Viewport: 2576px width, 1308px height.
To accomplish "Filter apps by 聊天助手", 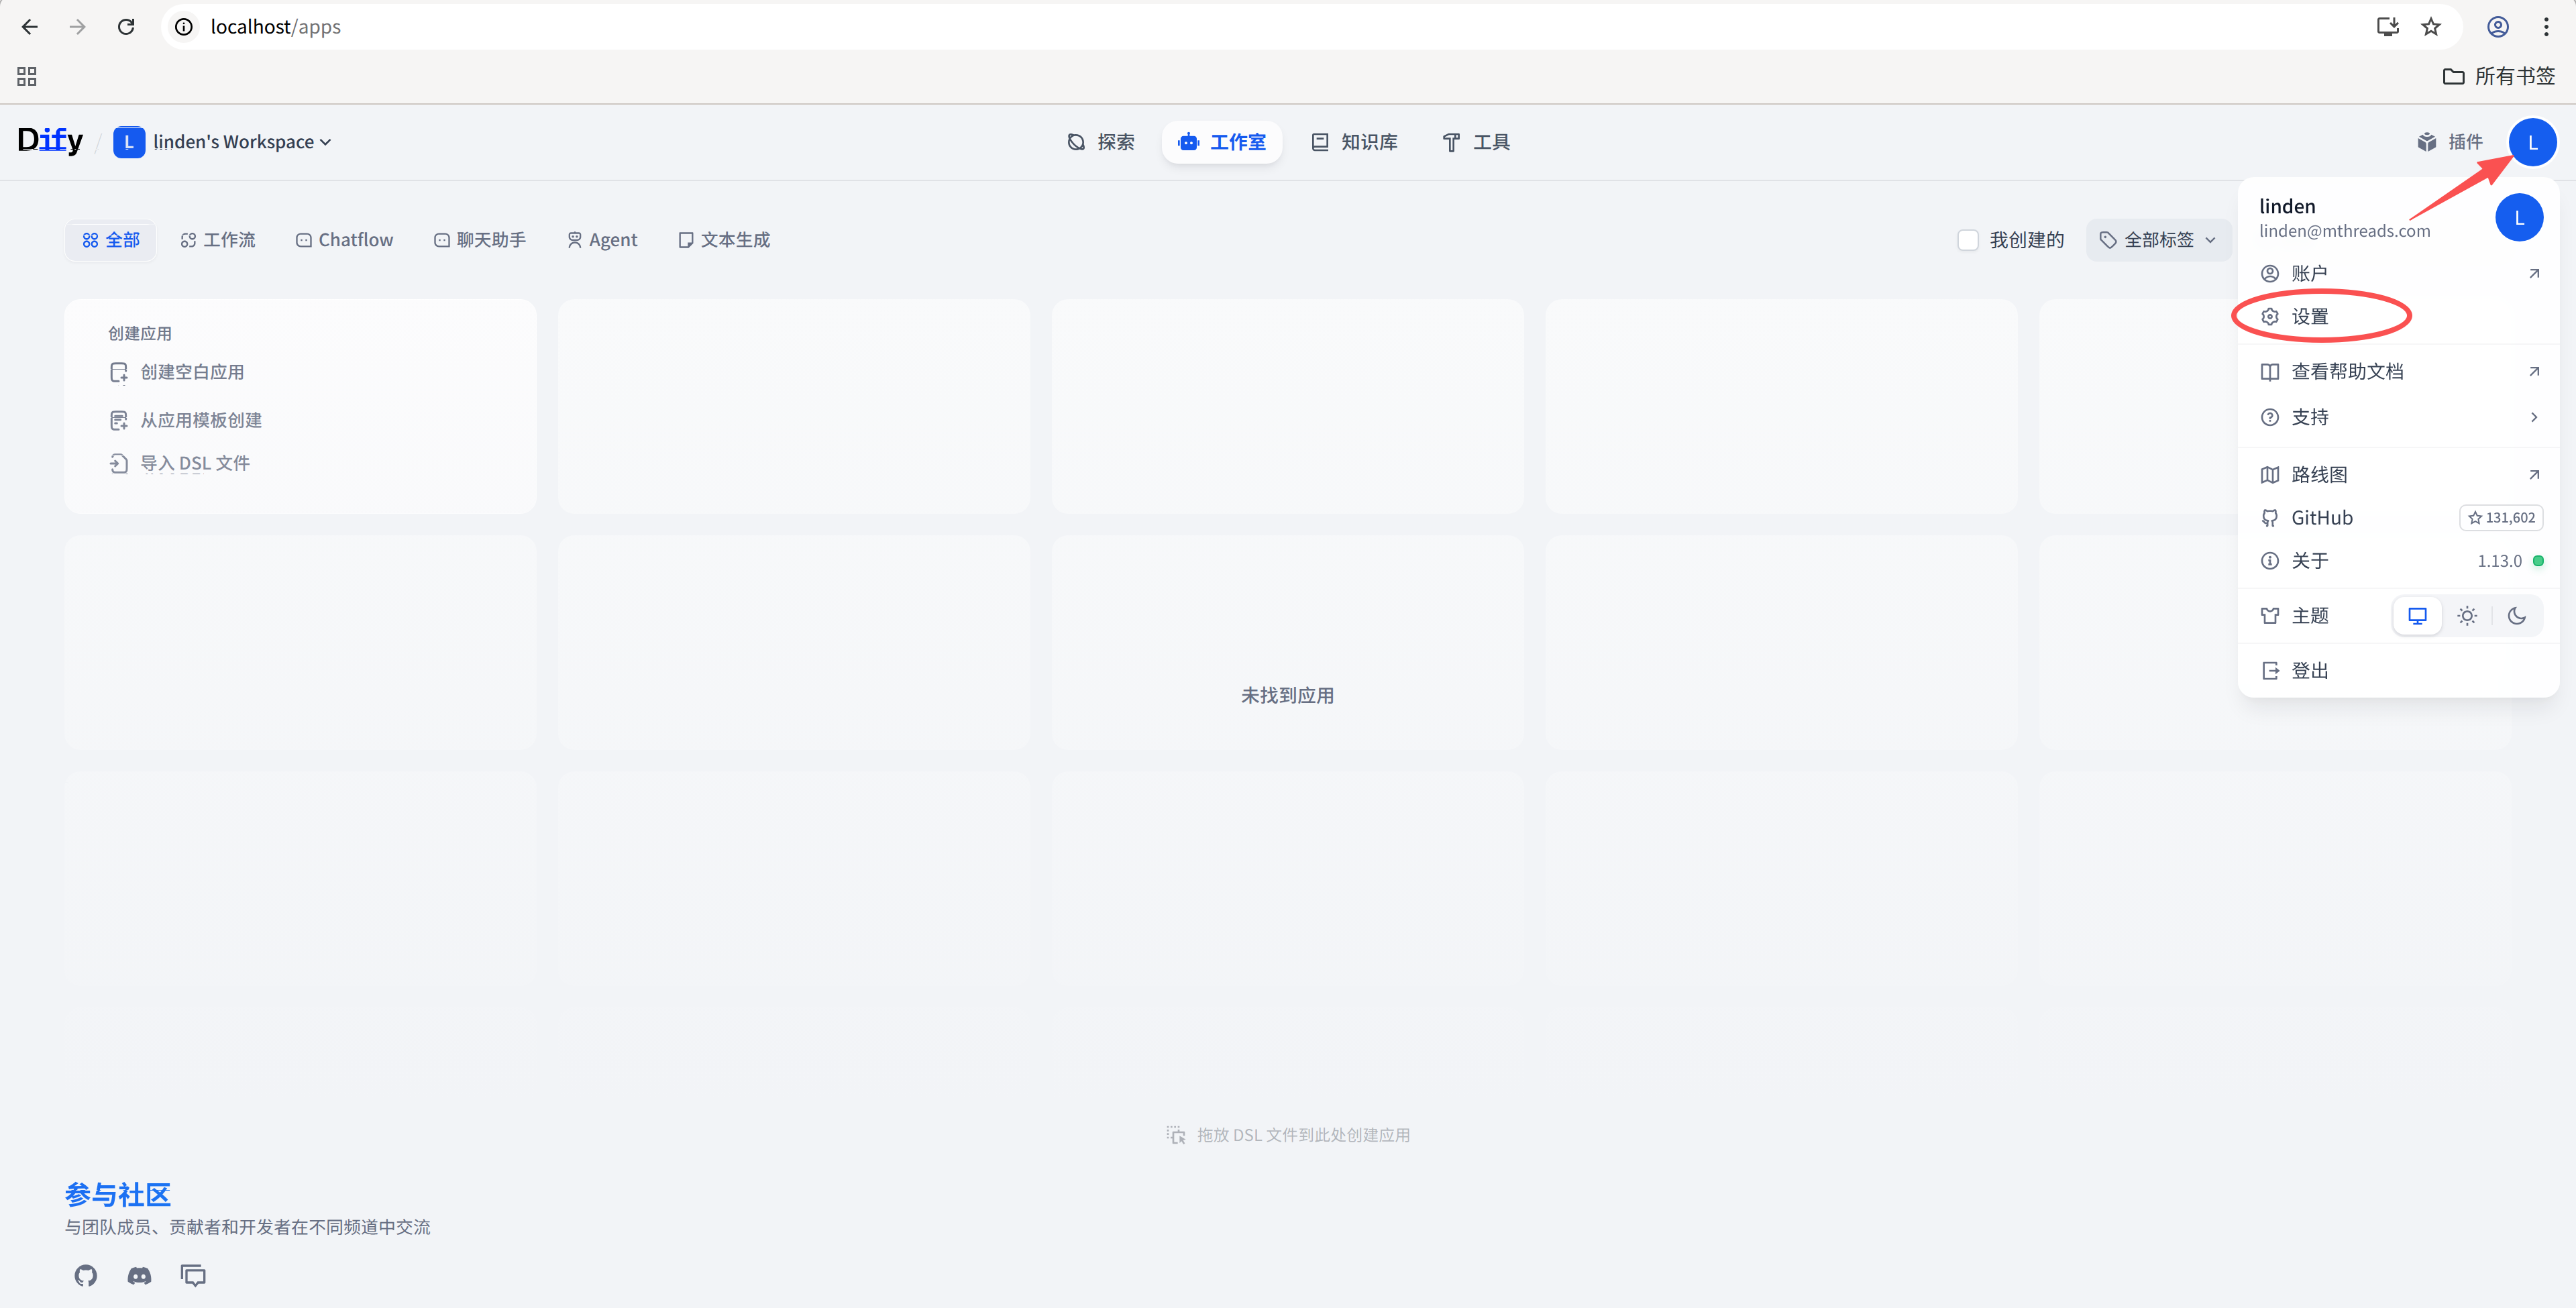I will 480,240.
